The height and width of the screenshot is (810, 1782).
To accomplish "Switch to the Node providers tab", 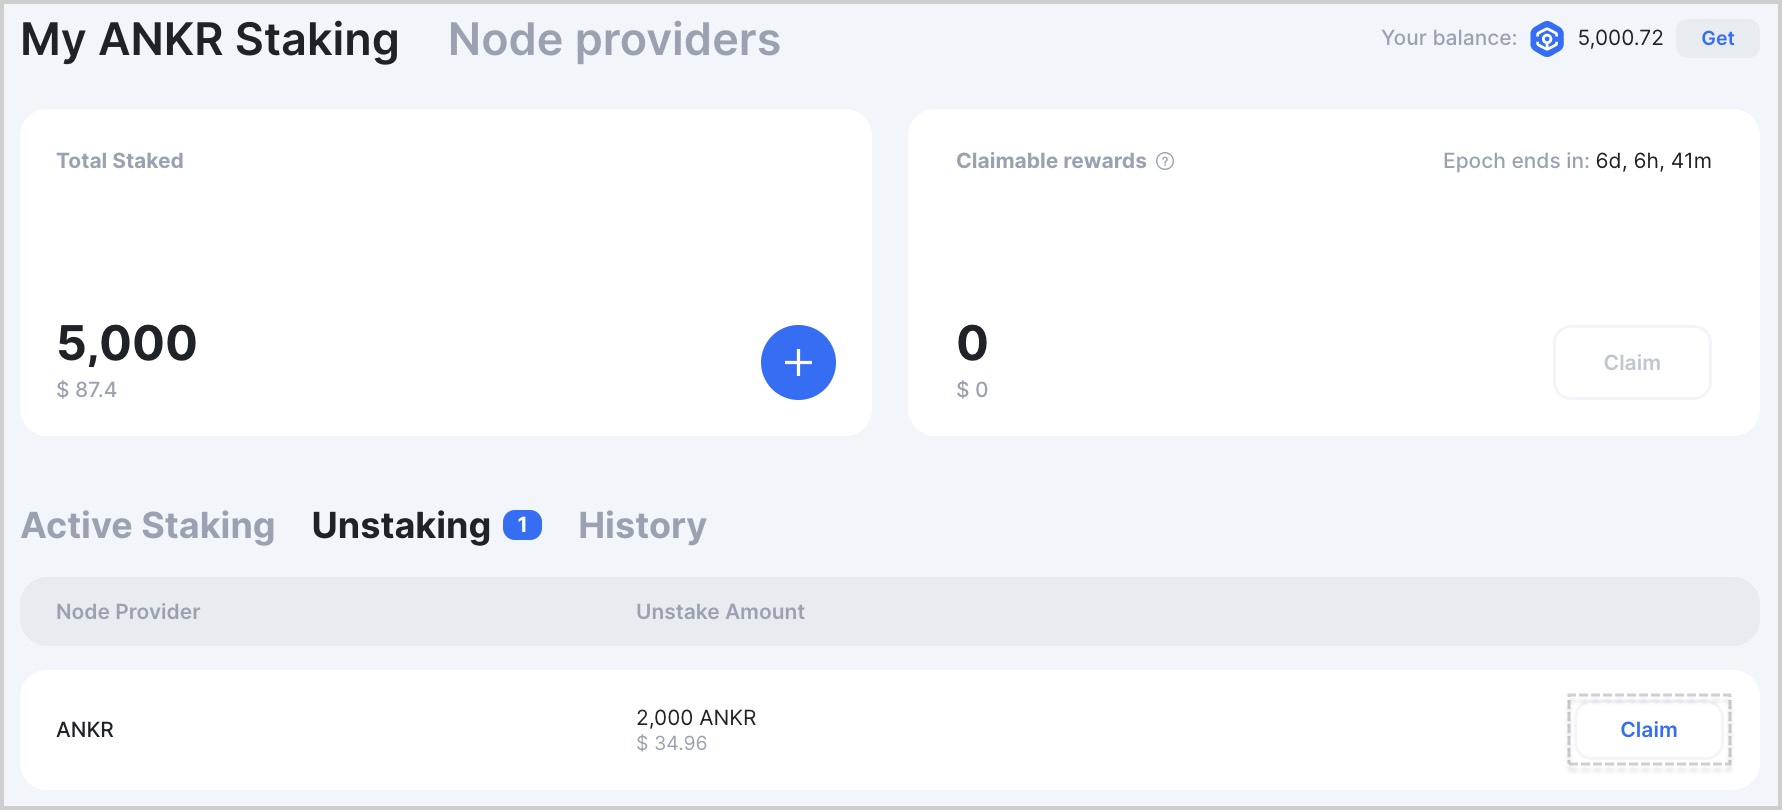I will (x=614, y=40).
